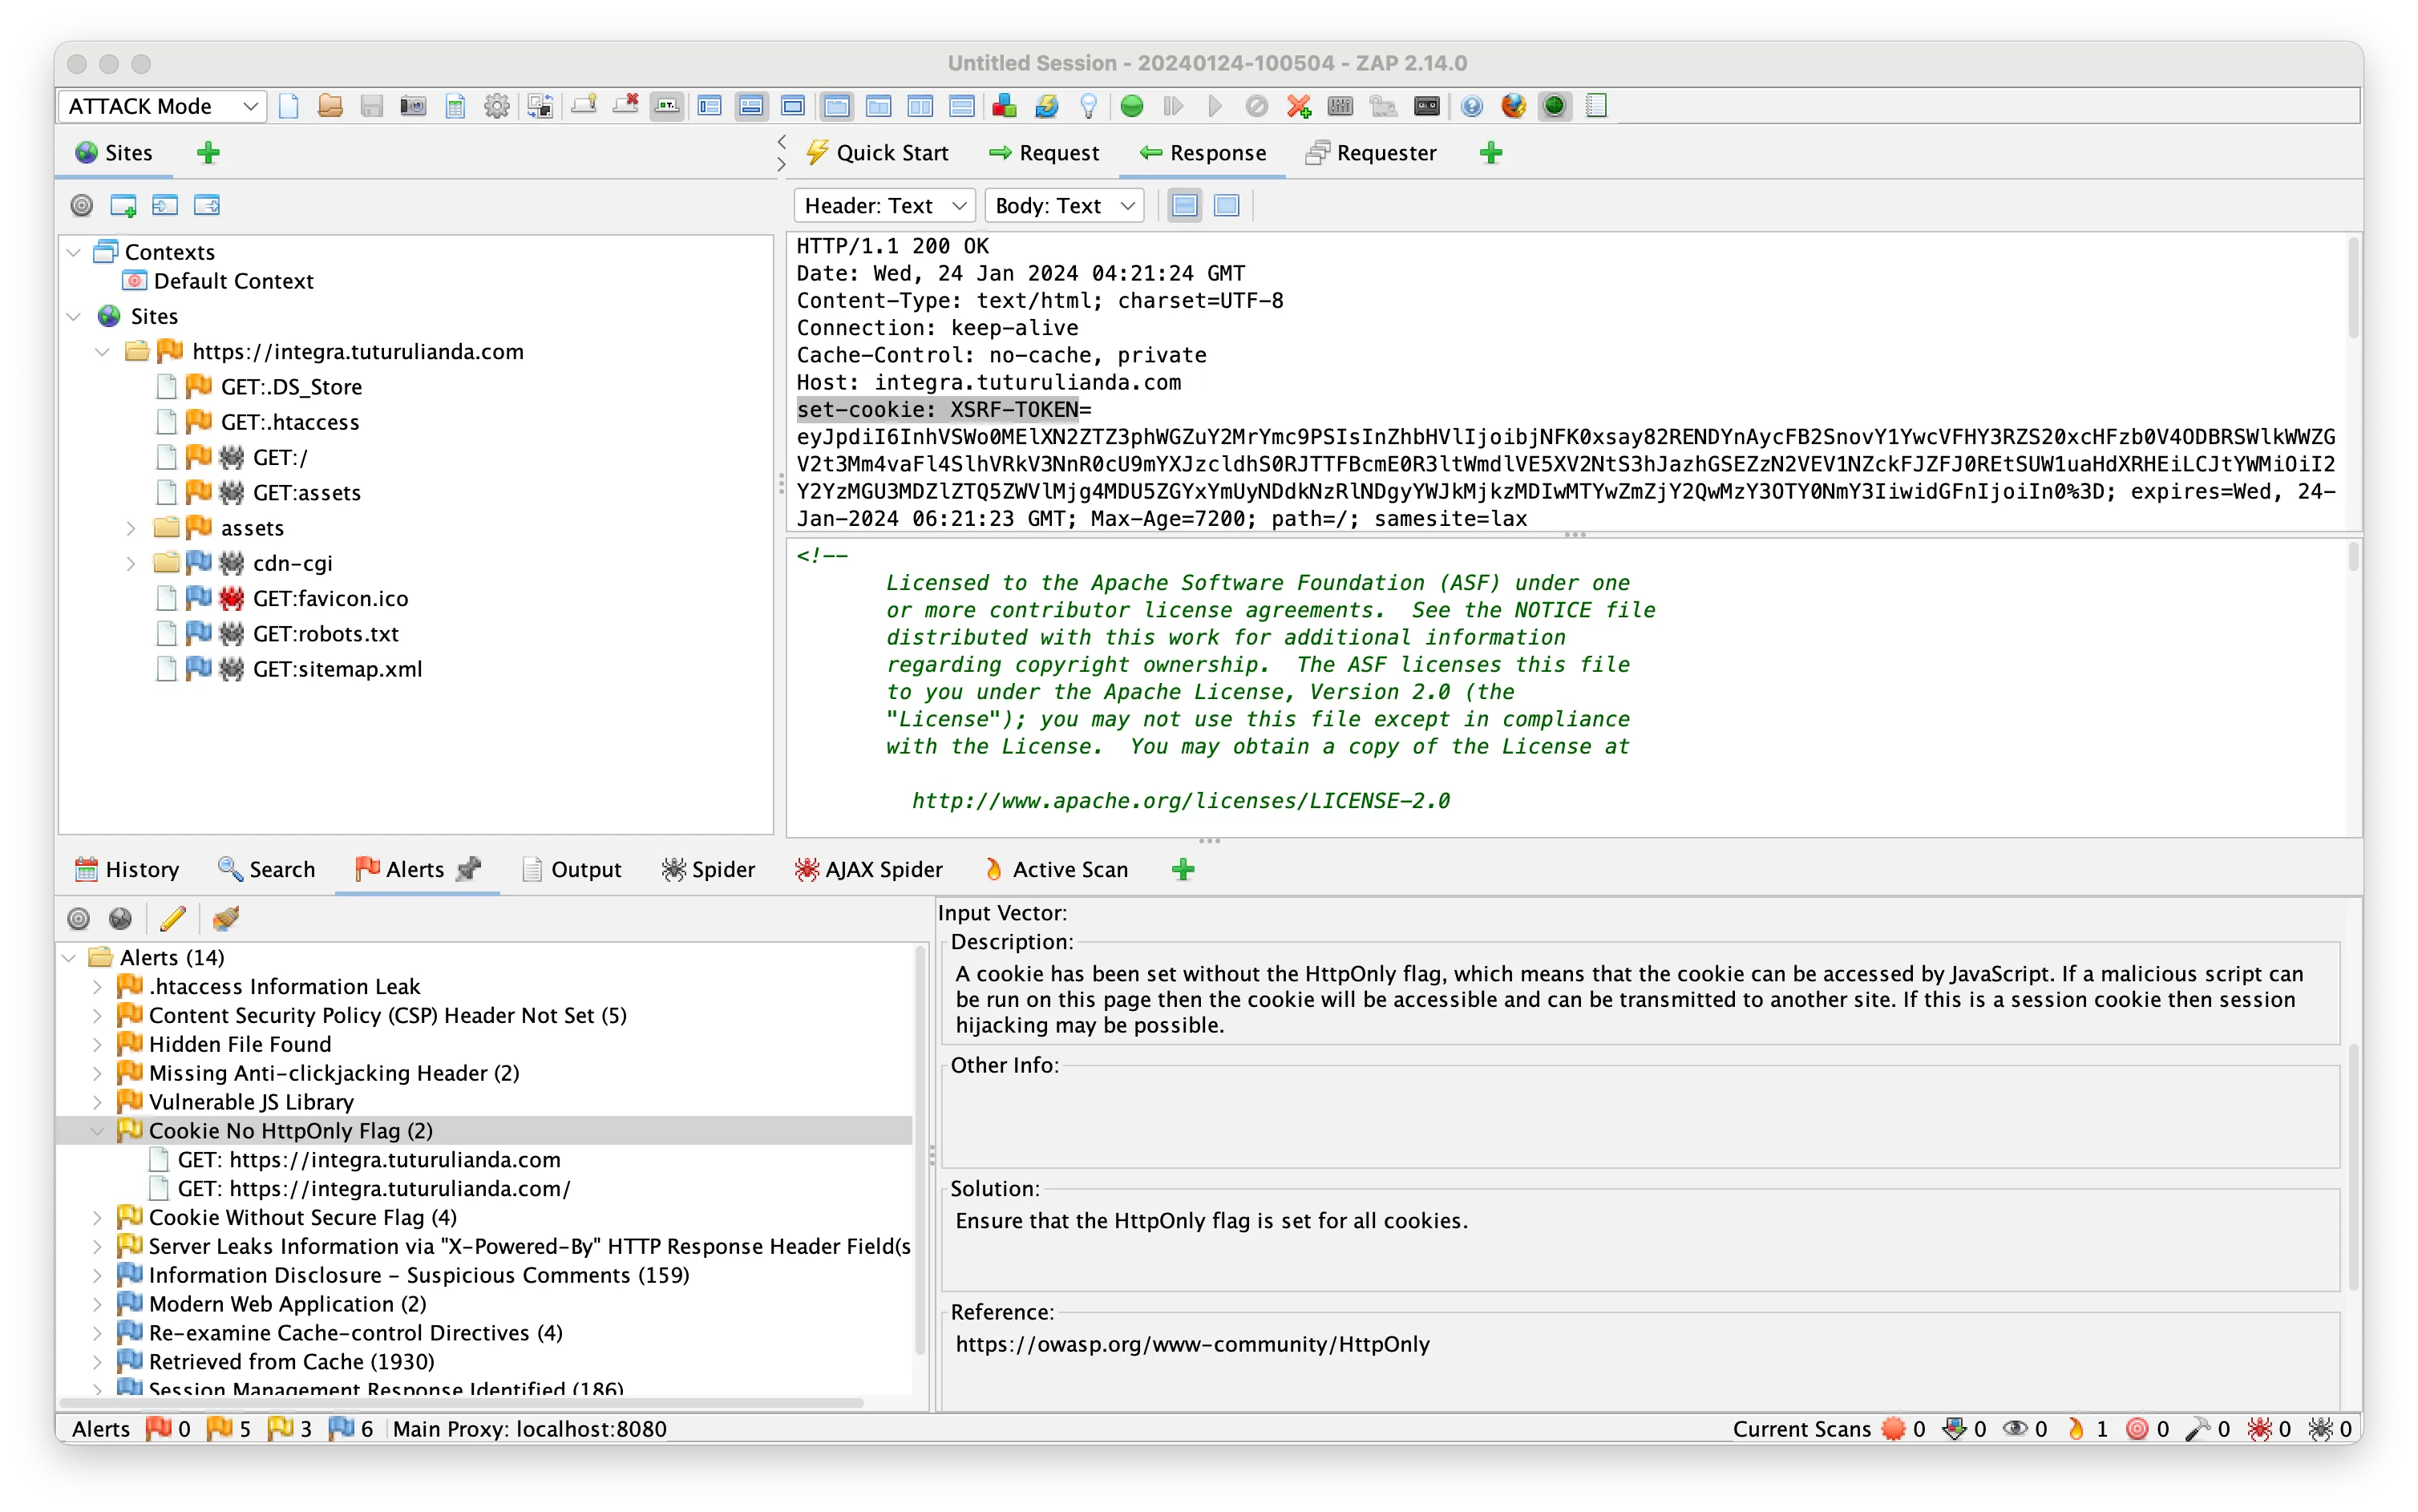This screenshot has width=2418, height=1512.
Task: Click the Add new site plus icon
Action: tap(209, 152)
